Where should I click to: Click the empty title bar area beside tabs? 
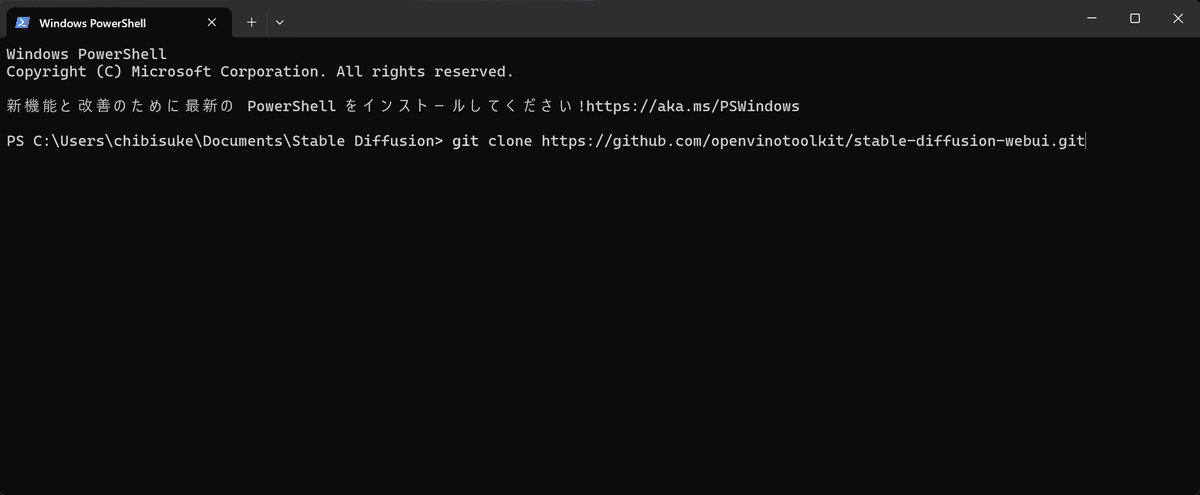(x=680, y=18)
